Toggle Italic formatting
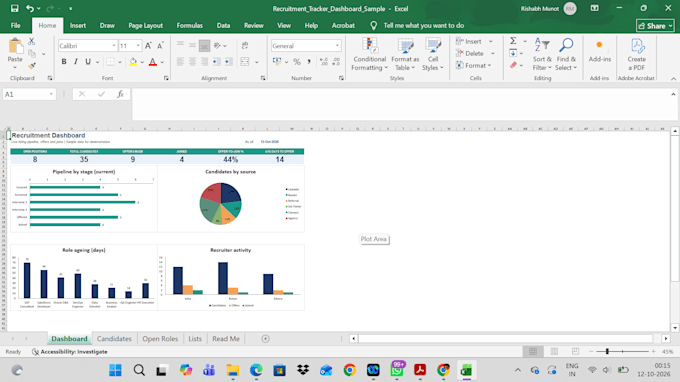The image size is (680, 382). (76, 62)
